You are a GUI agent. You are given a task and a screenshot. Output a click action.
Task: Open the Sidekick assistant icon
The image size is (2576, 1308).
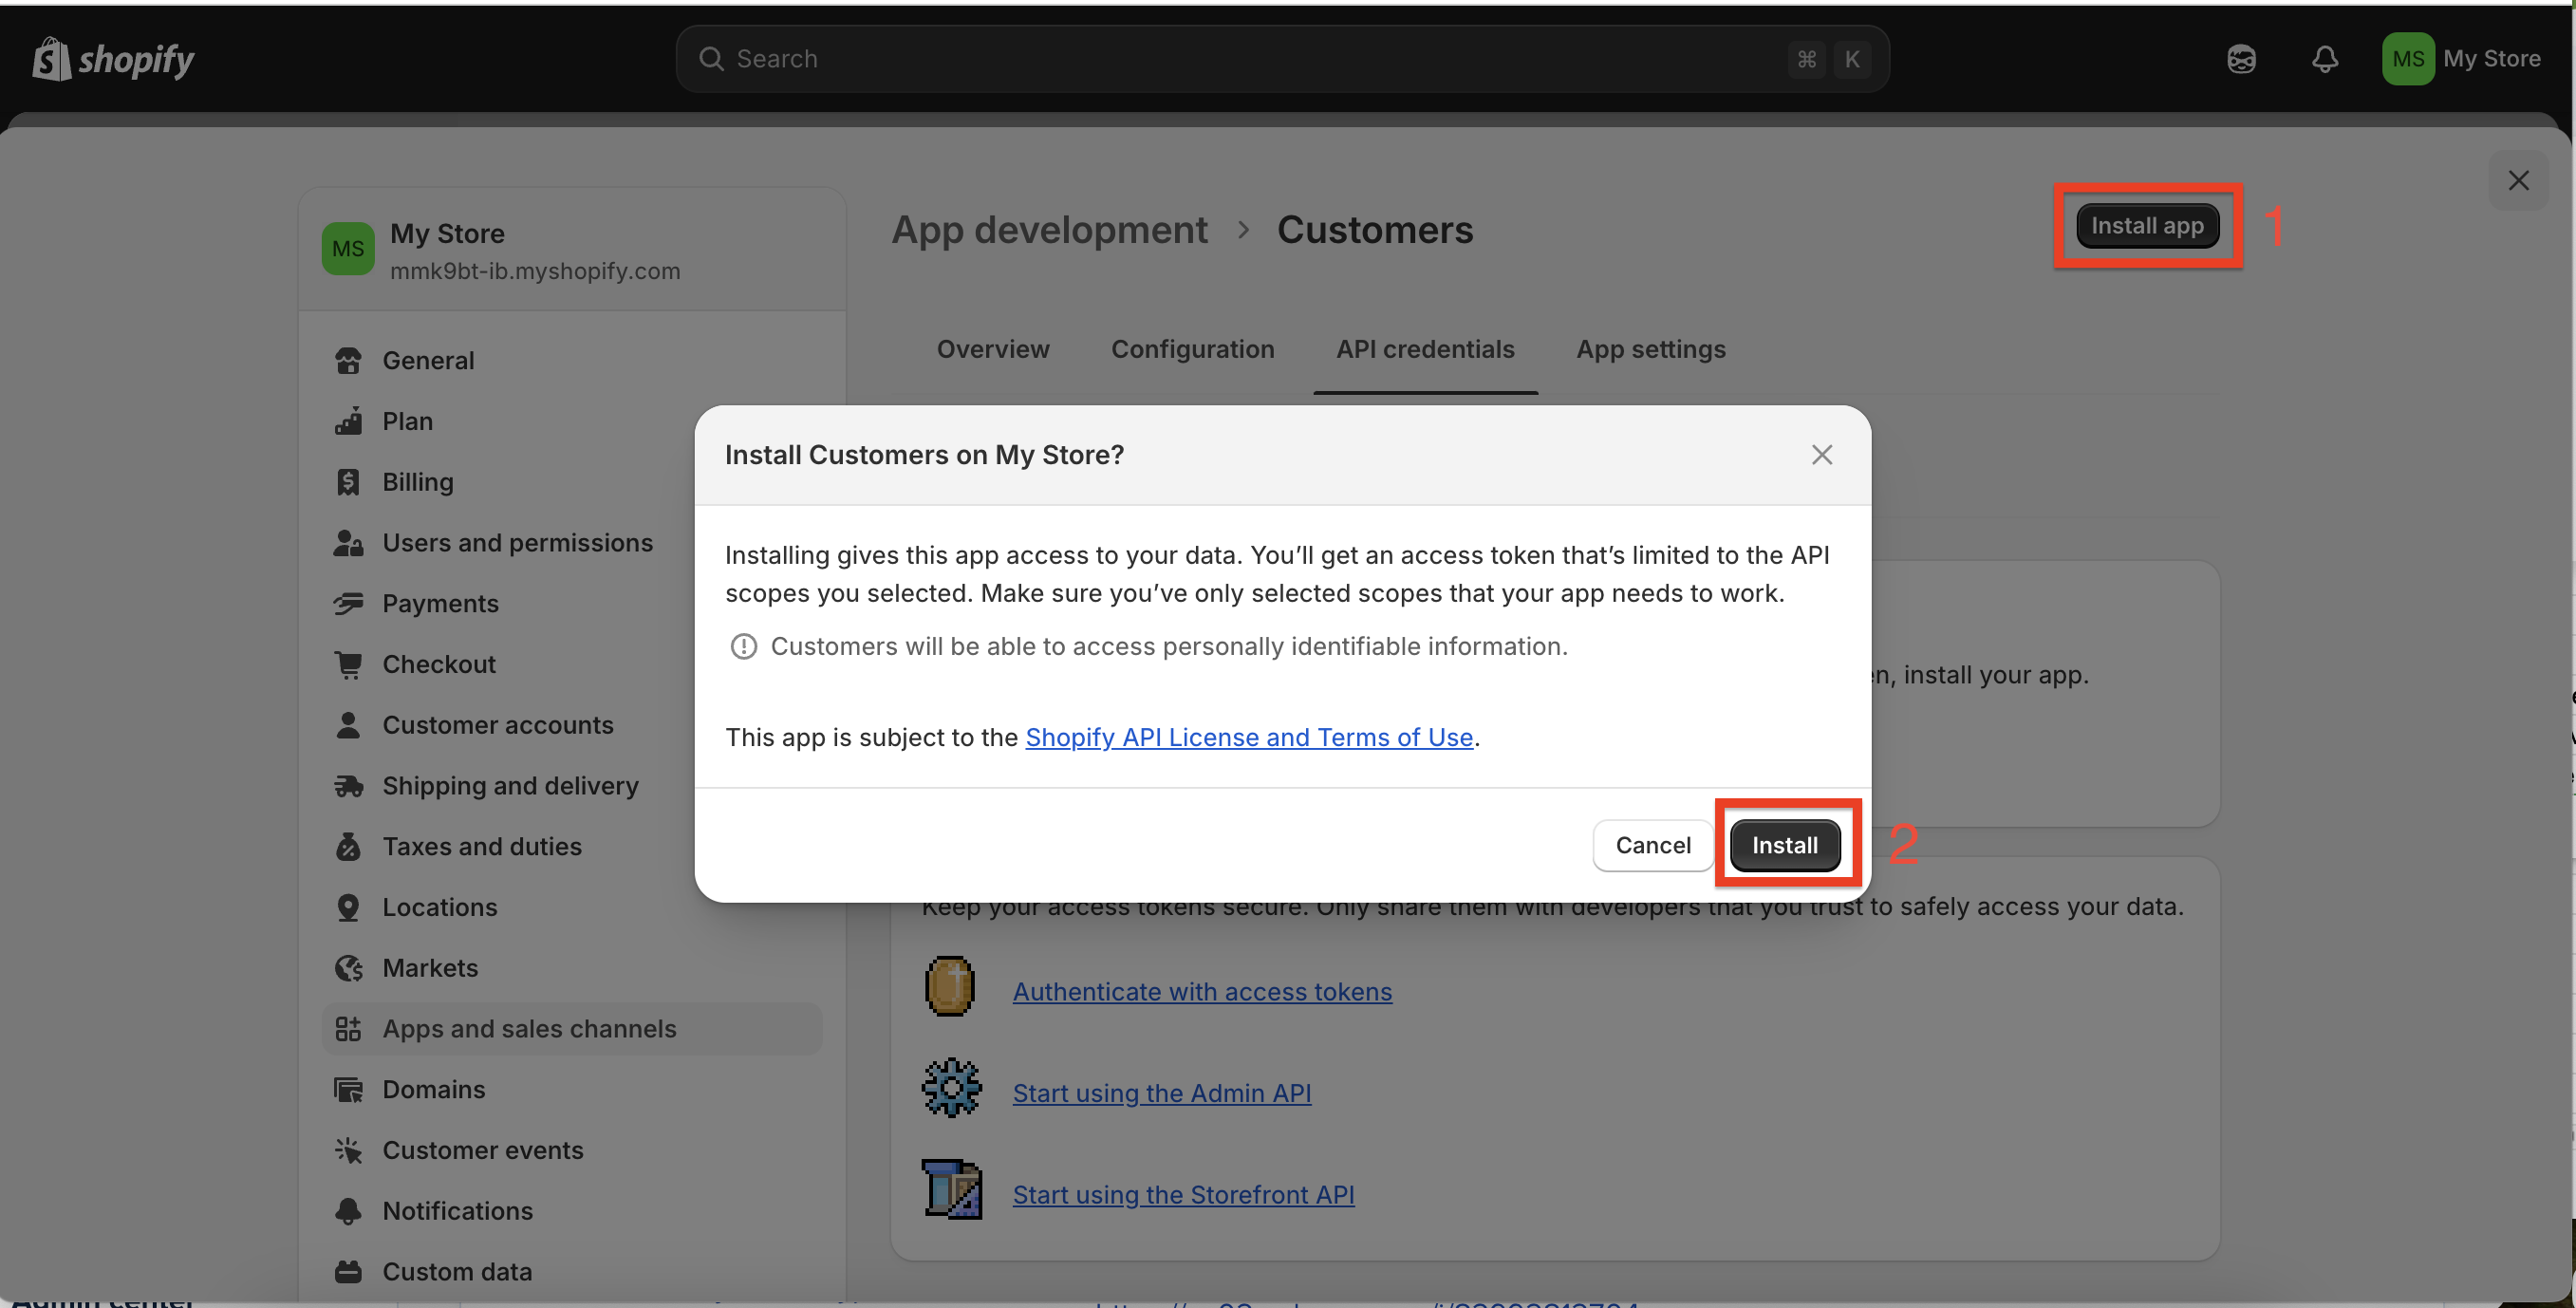click(2241, 59)
